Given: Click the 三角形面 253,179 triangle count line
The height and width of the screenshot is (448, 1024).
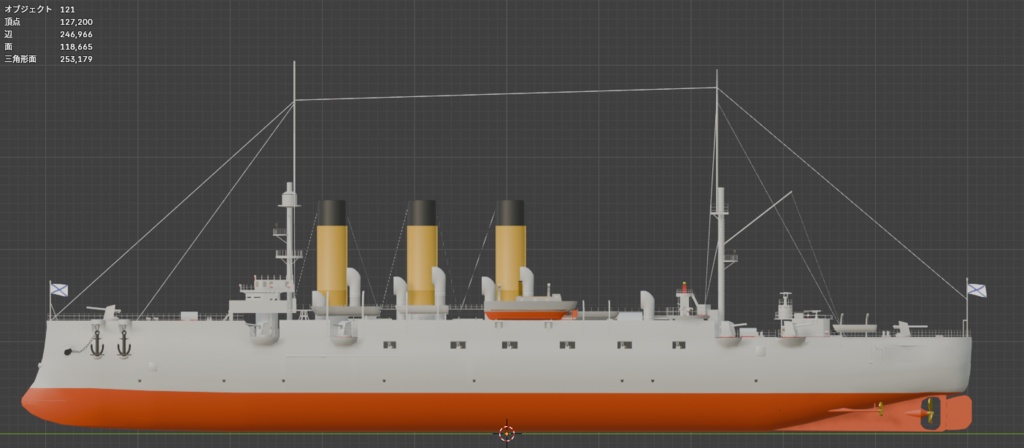Looking at the screenshot, I should coord(48,59).
